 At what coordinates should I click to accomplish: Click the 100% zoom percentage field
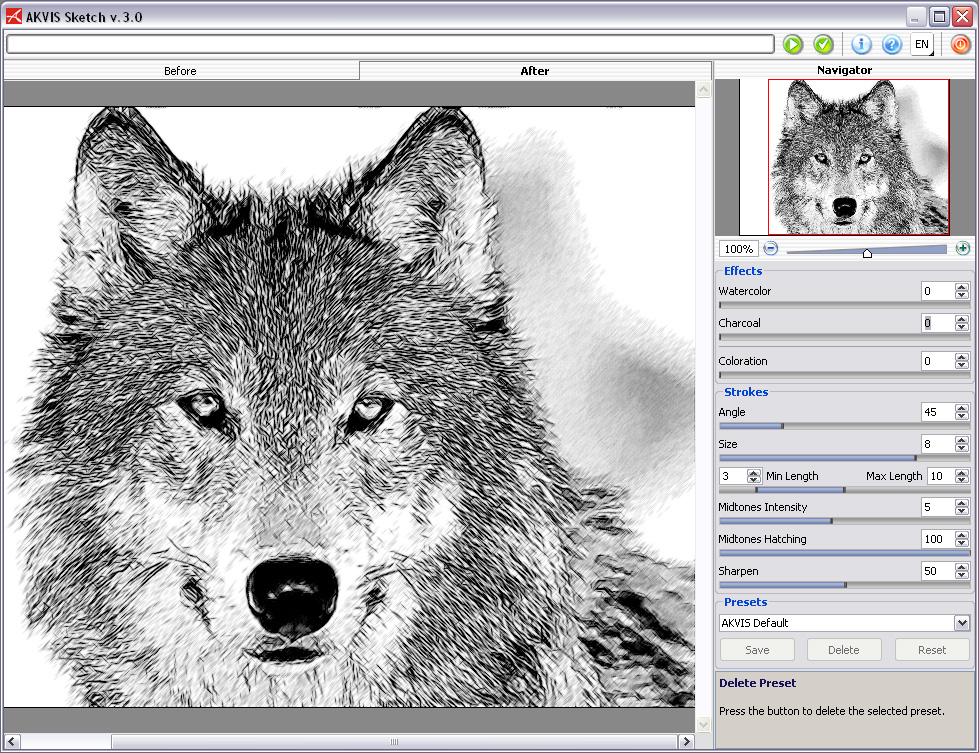pyautogui.click(x=738, y=249)
